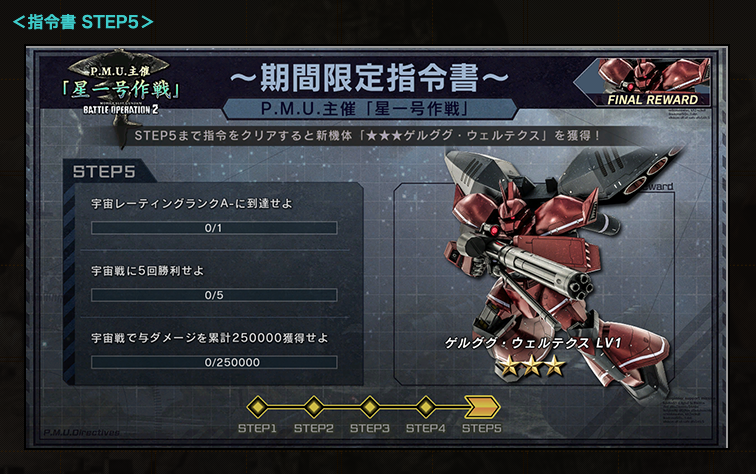Select the STEP4 diamond icon
Screen dimensions: 756x474
tap(426, 407)
